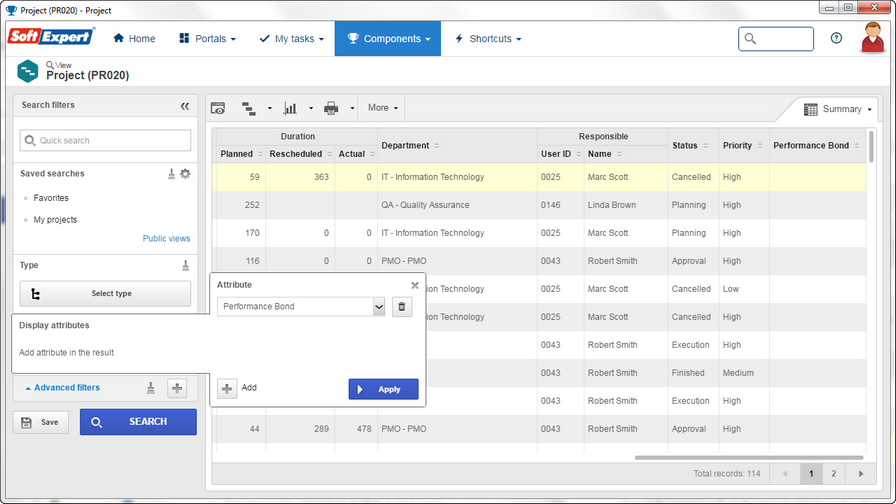The height and width of the screenshot is (504, 896).
Task: Open the help question mark icon
Action: [x=836, y=38]
